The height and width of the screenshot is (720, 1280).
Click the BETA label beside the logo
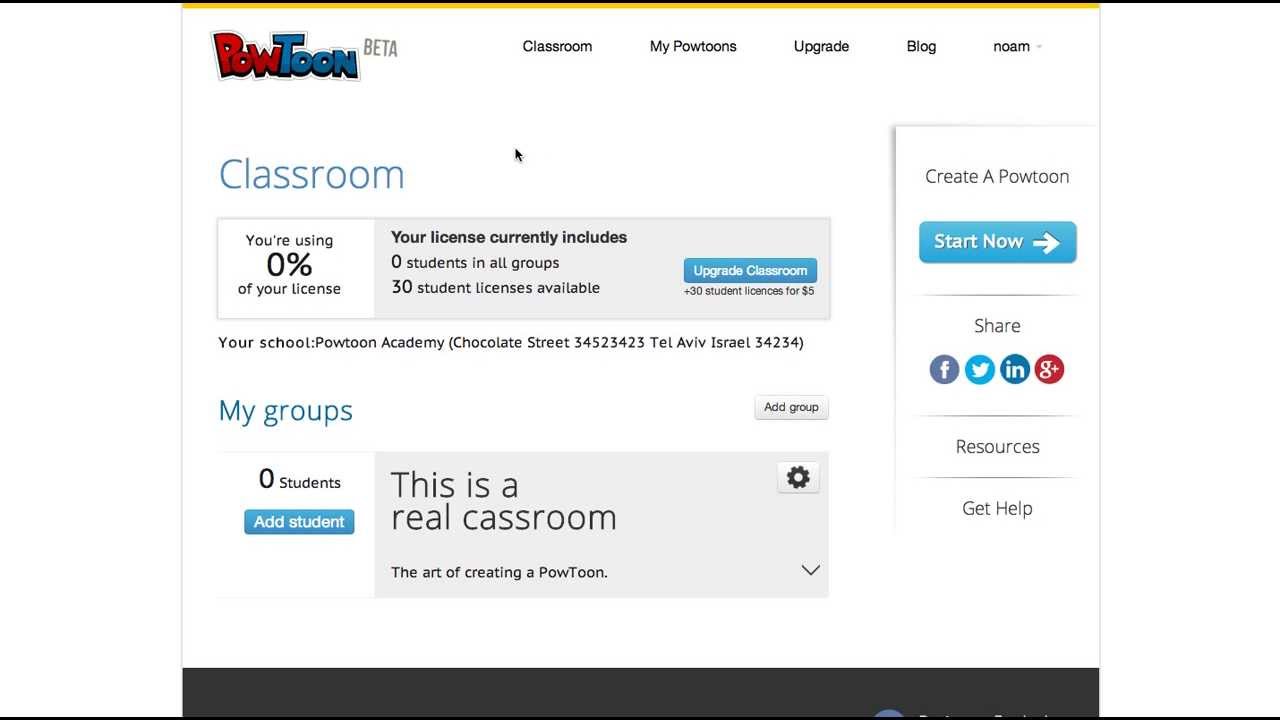380,48
